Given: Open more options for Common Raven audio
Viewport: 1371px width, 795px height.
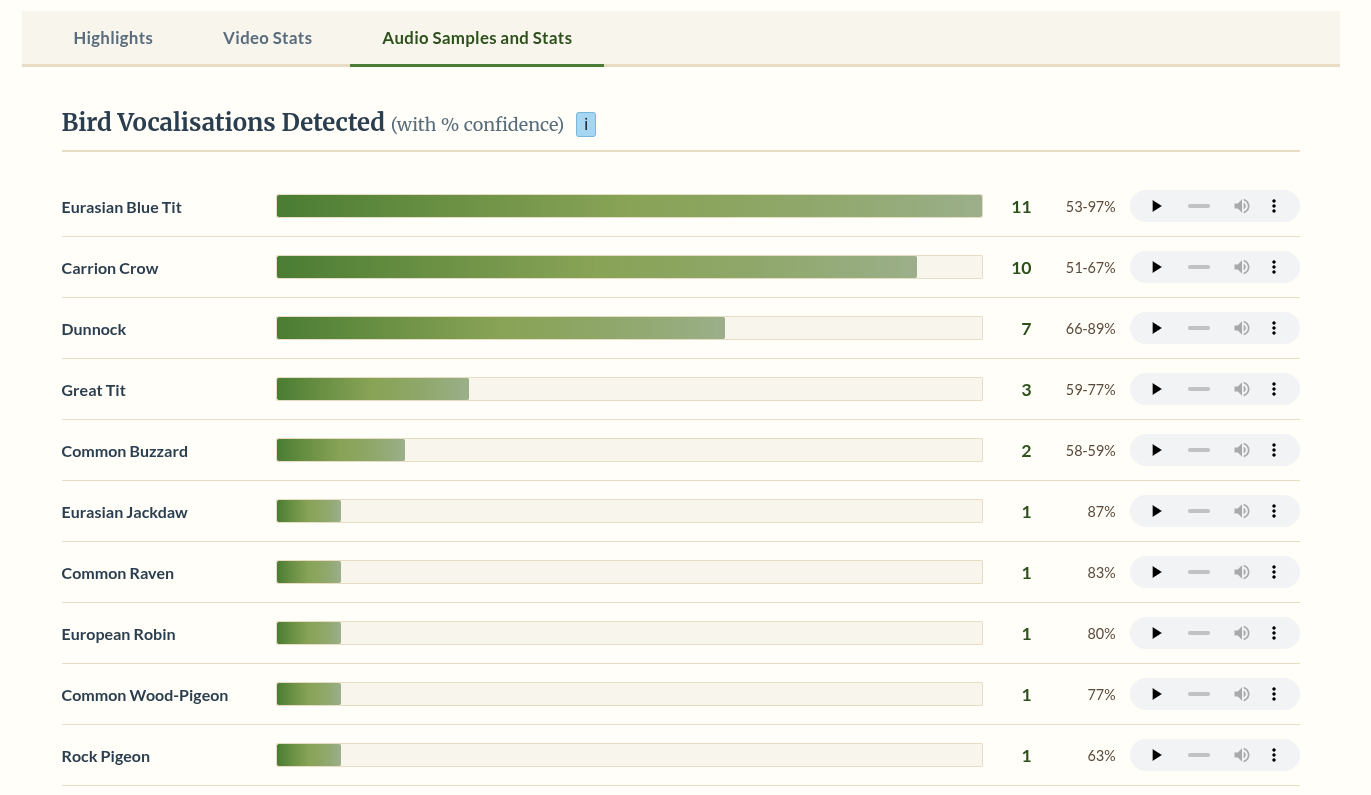Looking at the screenshot, I should tap(1274, 572).
